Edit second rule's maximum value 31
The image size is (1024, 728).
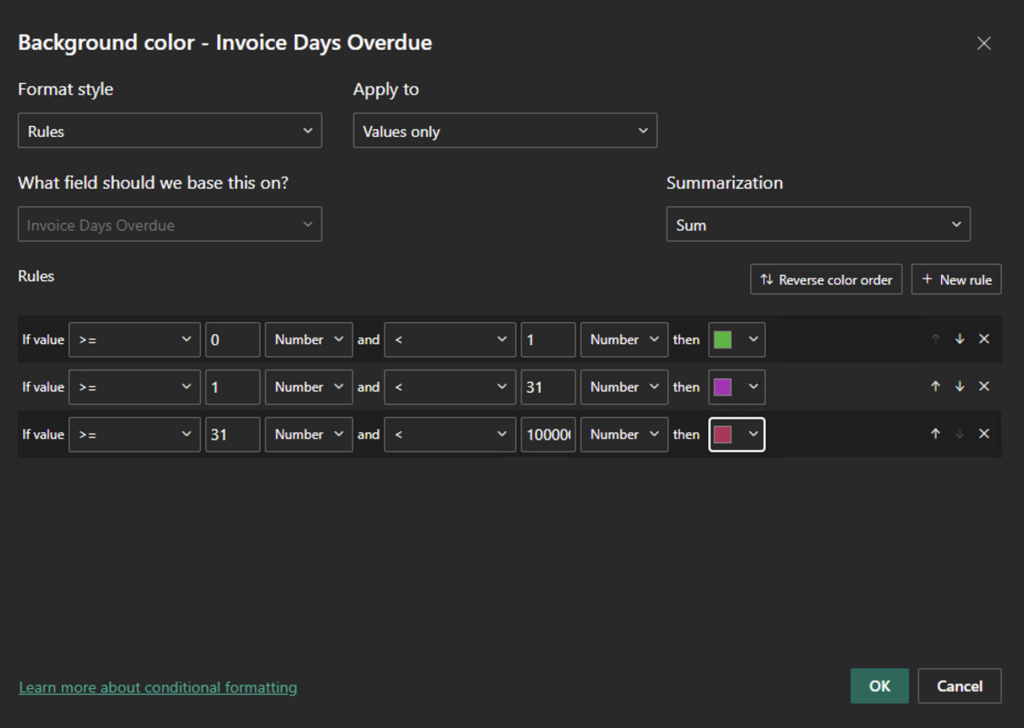pos(548,387)
